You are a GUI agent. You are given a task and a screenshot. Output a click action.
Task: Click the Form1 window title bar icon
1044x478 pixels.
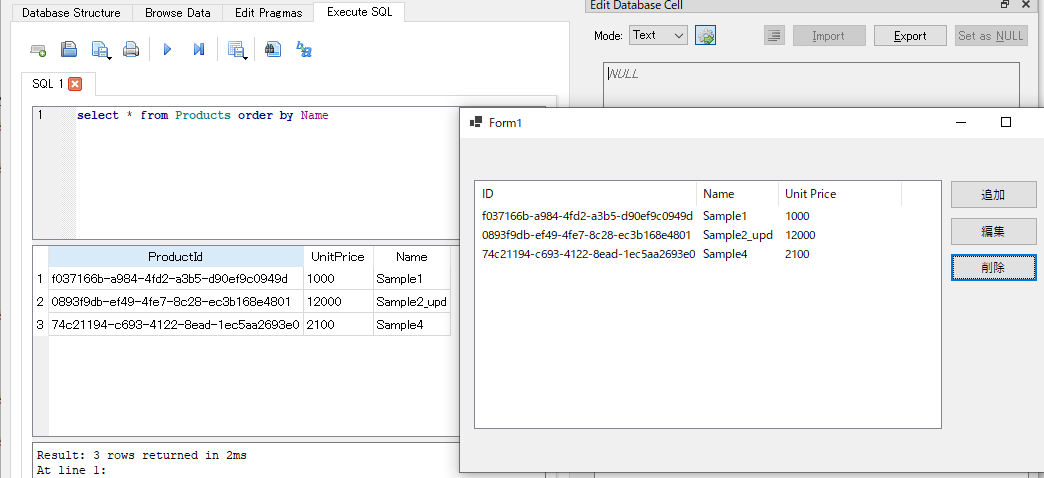(475, 122)
